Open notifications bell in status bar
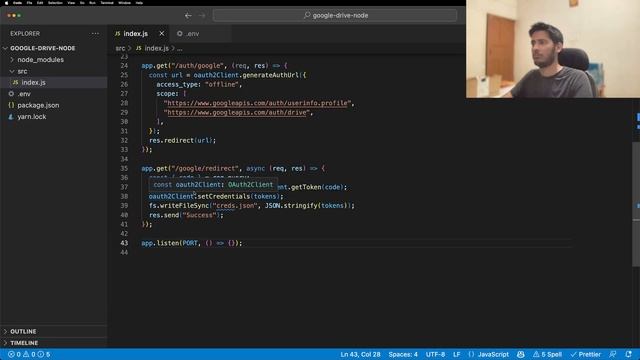640x360 pixels. click(629, 354)
